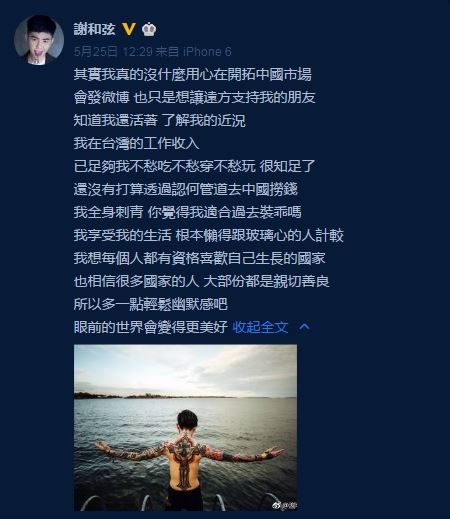
Task: Open the poster's round avatar photo
Action: (x=39, y=39)
